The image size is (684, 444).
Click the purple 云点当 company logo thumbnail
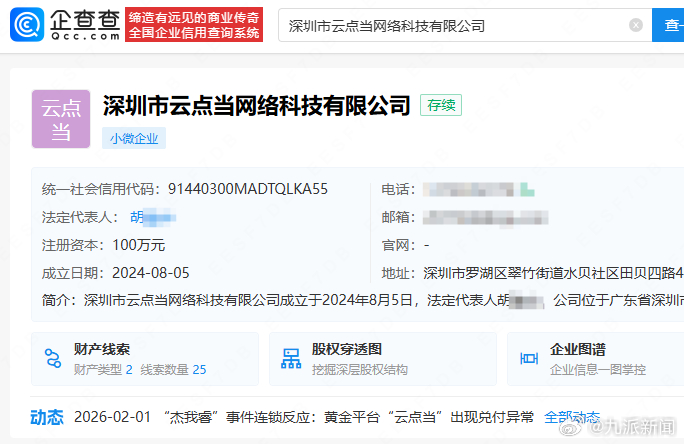[x=61, y=119]
